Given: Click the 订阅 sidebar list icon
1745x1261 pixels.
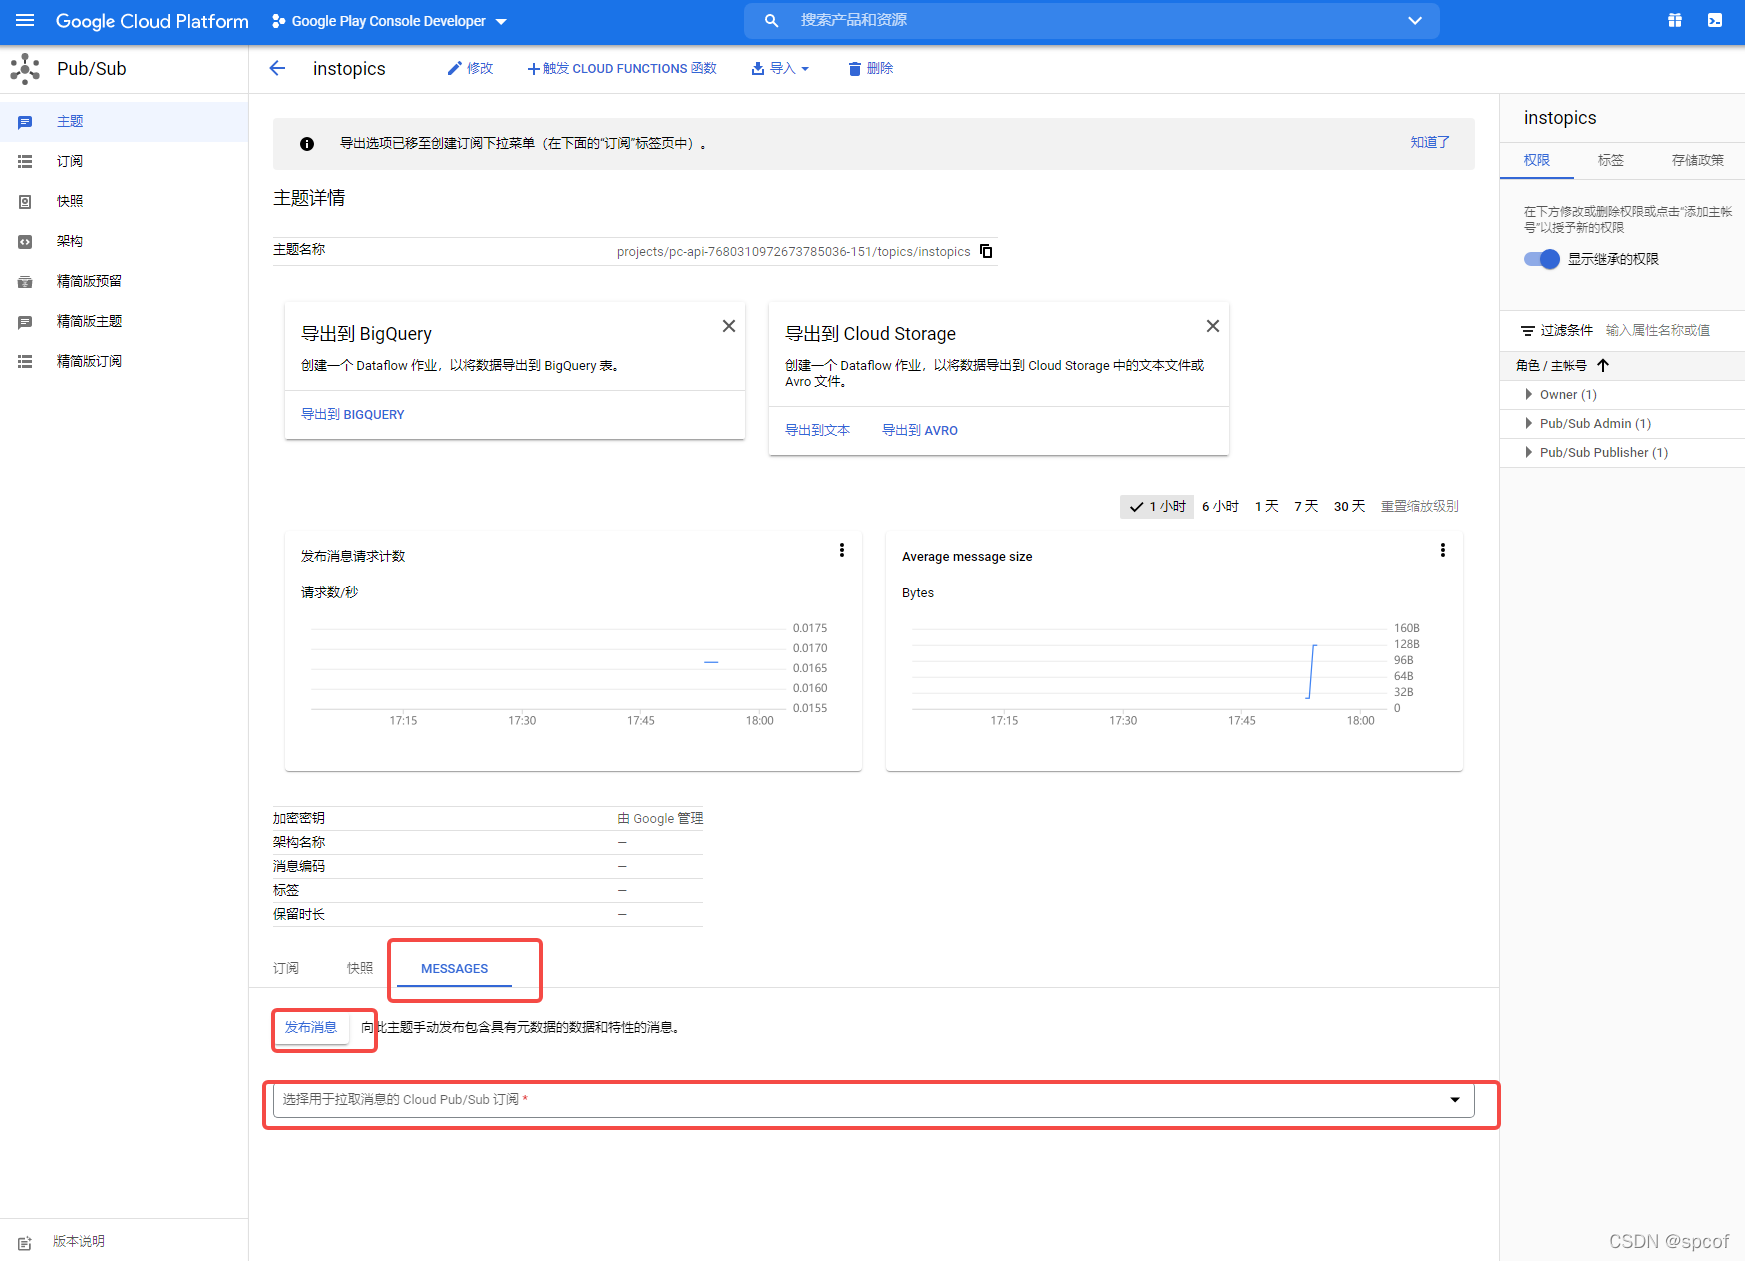Looking at the screenshot, I should pyautogui.click(x=25, y=161).
